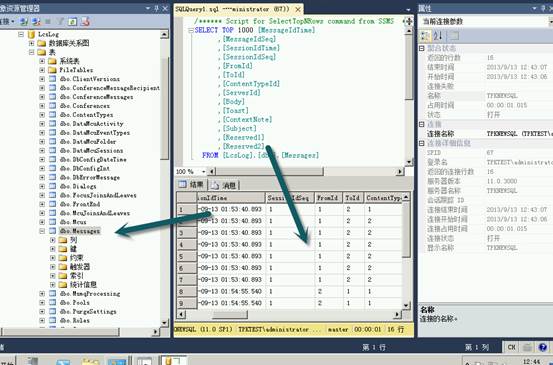The image size is (553, 365).
Task: Expand the FileTables folder node
Action: (42, 70)
